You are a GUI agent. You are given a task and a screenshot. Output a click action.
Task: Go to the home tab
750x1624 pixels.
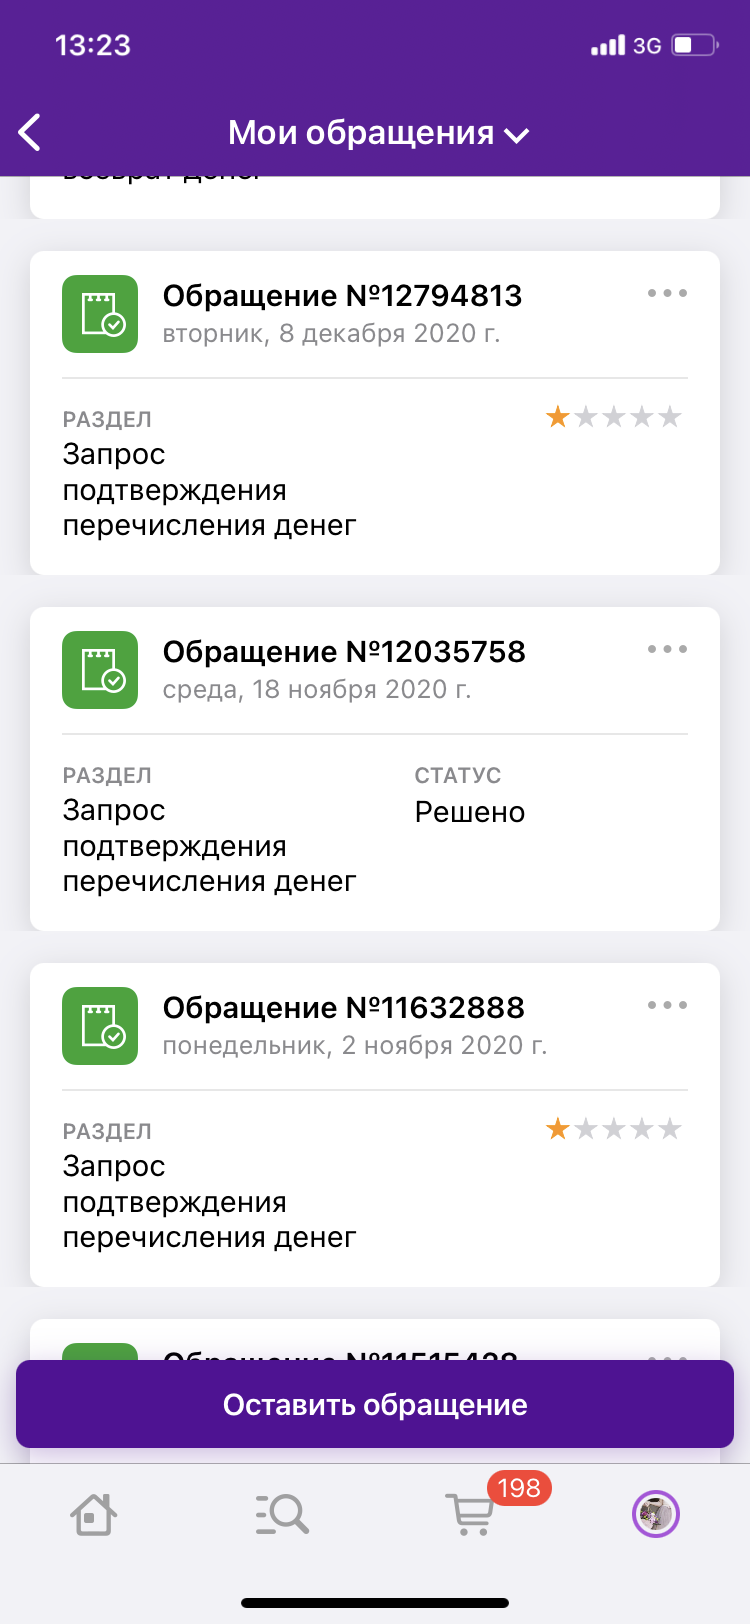click(x=94, y=1514)
